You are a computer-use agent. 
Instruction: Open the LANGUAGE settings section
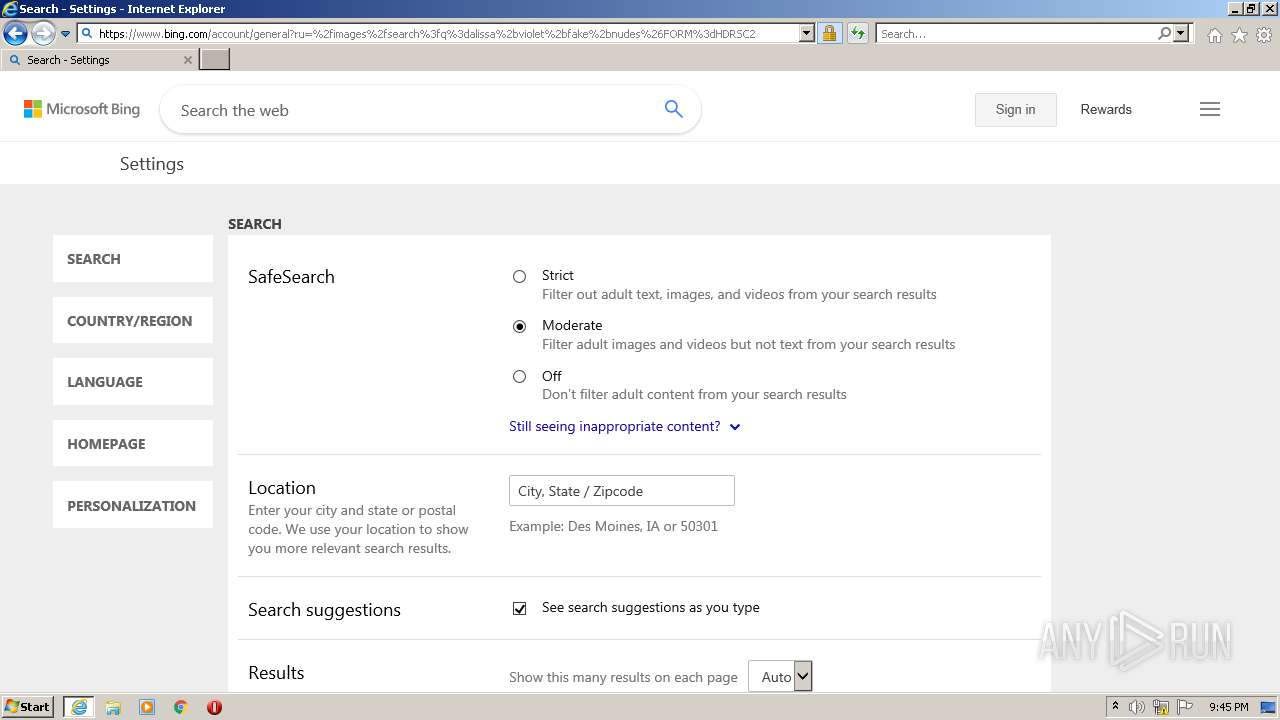coord(133,382)
